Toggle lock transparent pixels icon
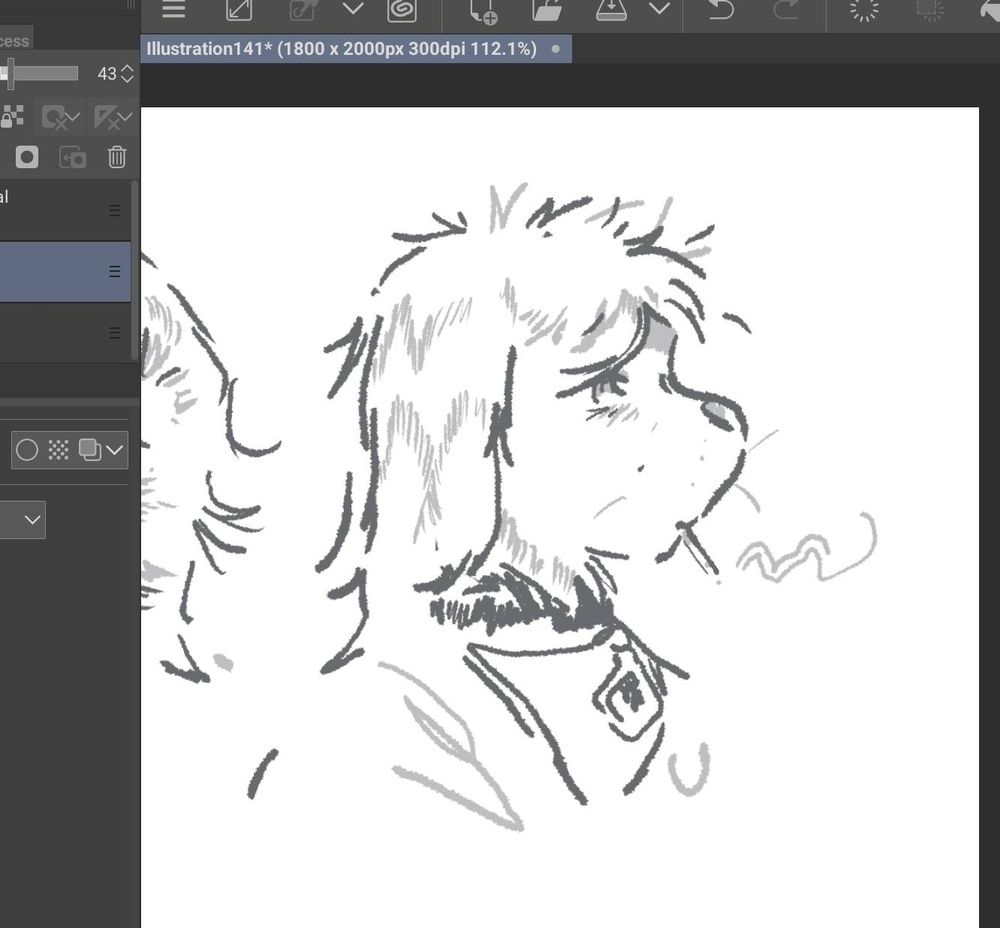Screen dimensions: 1000x928 [x=12, y=117]
